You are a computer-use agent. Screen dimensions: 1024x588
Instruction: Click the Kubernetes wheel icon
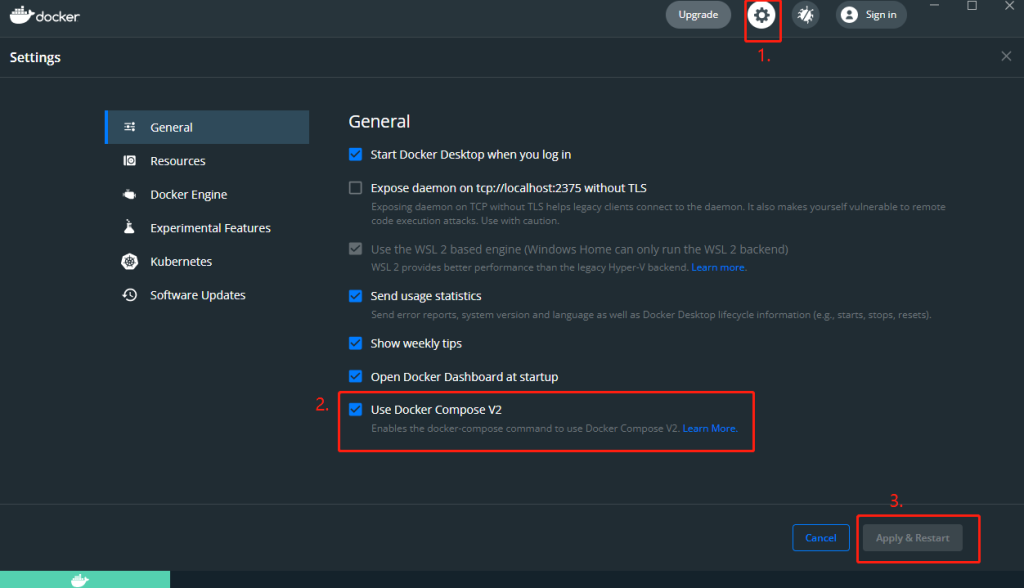point(130,262)
